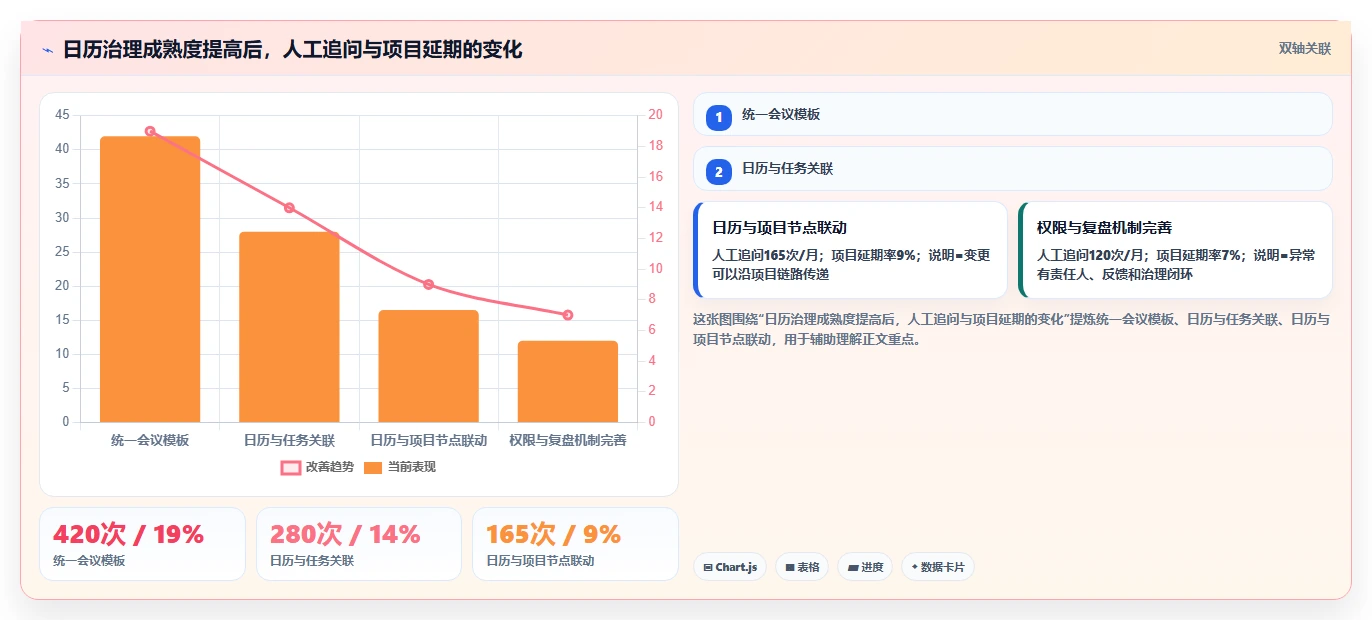Click the pink 改善趋势 legend swatch
Image resolution: width=1372 pixels, height=620 pixels.
click(291, 467)
